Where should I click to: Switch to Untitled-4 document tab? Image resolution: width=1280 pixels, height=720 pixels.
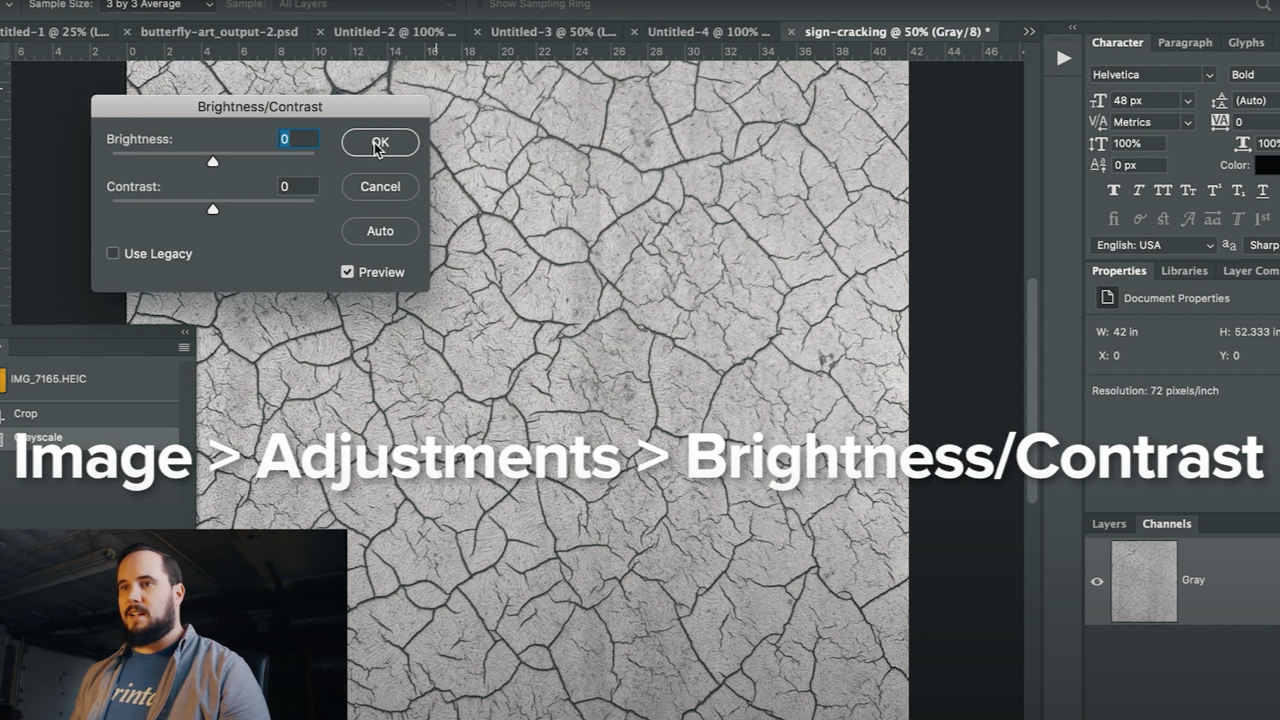pyautogui.click(x=708, y=32)
